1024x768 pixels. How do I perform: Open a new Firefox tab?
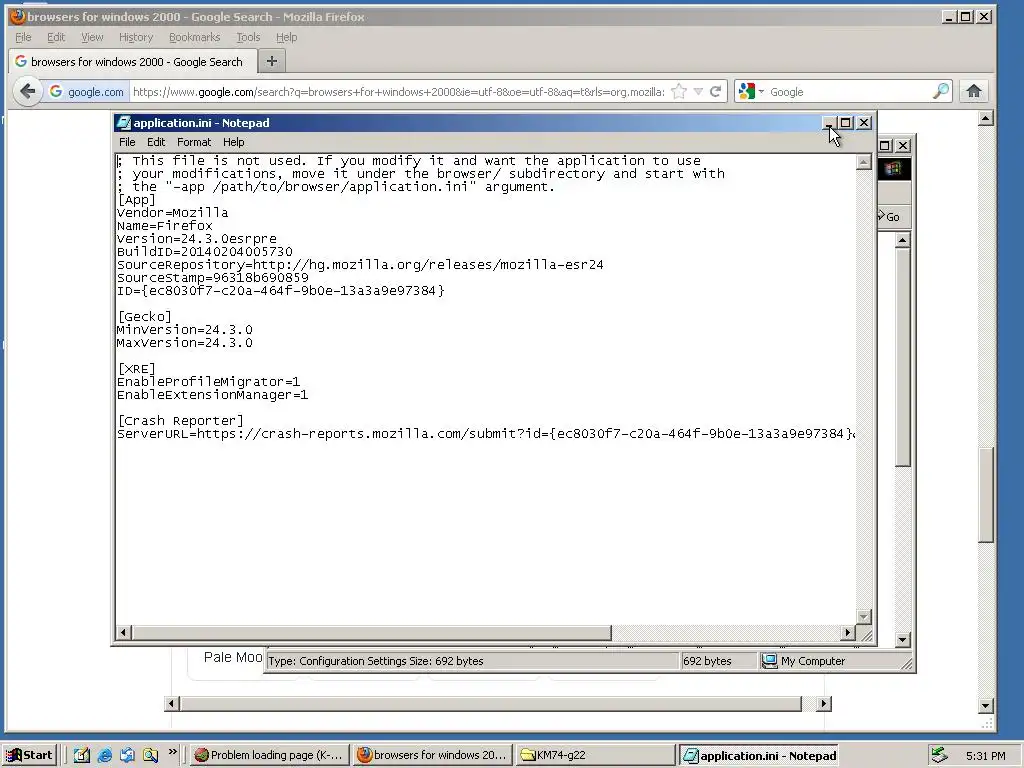(x=272, y=61)
